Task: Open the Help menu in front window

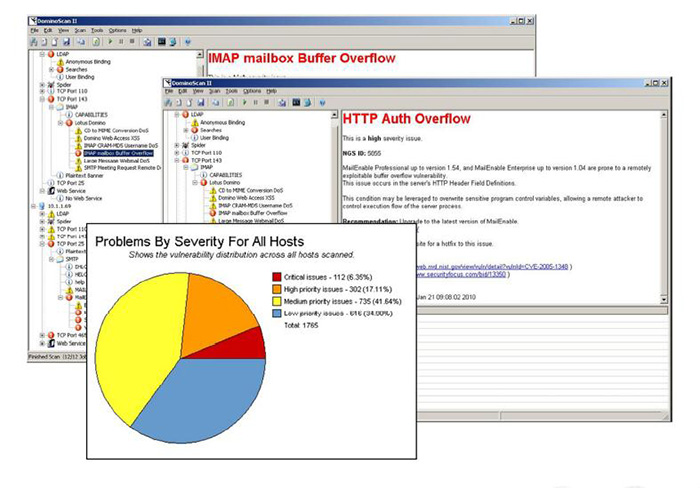Action: 271,91
